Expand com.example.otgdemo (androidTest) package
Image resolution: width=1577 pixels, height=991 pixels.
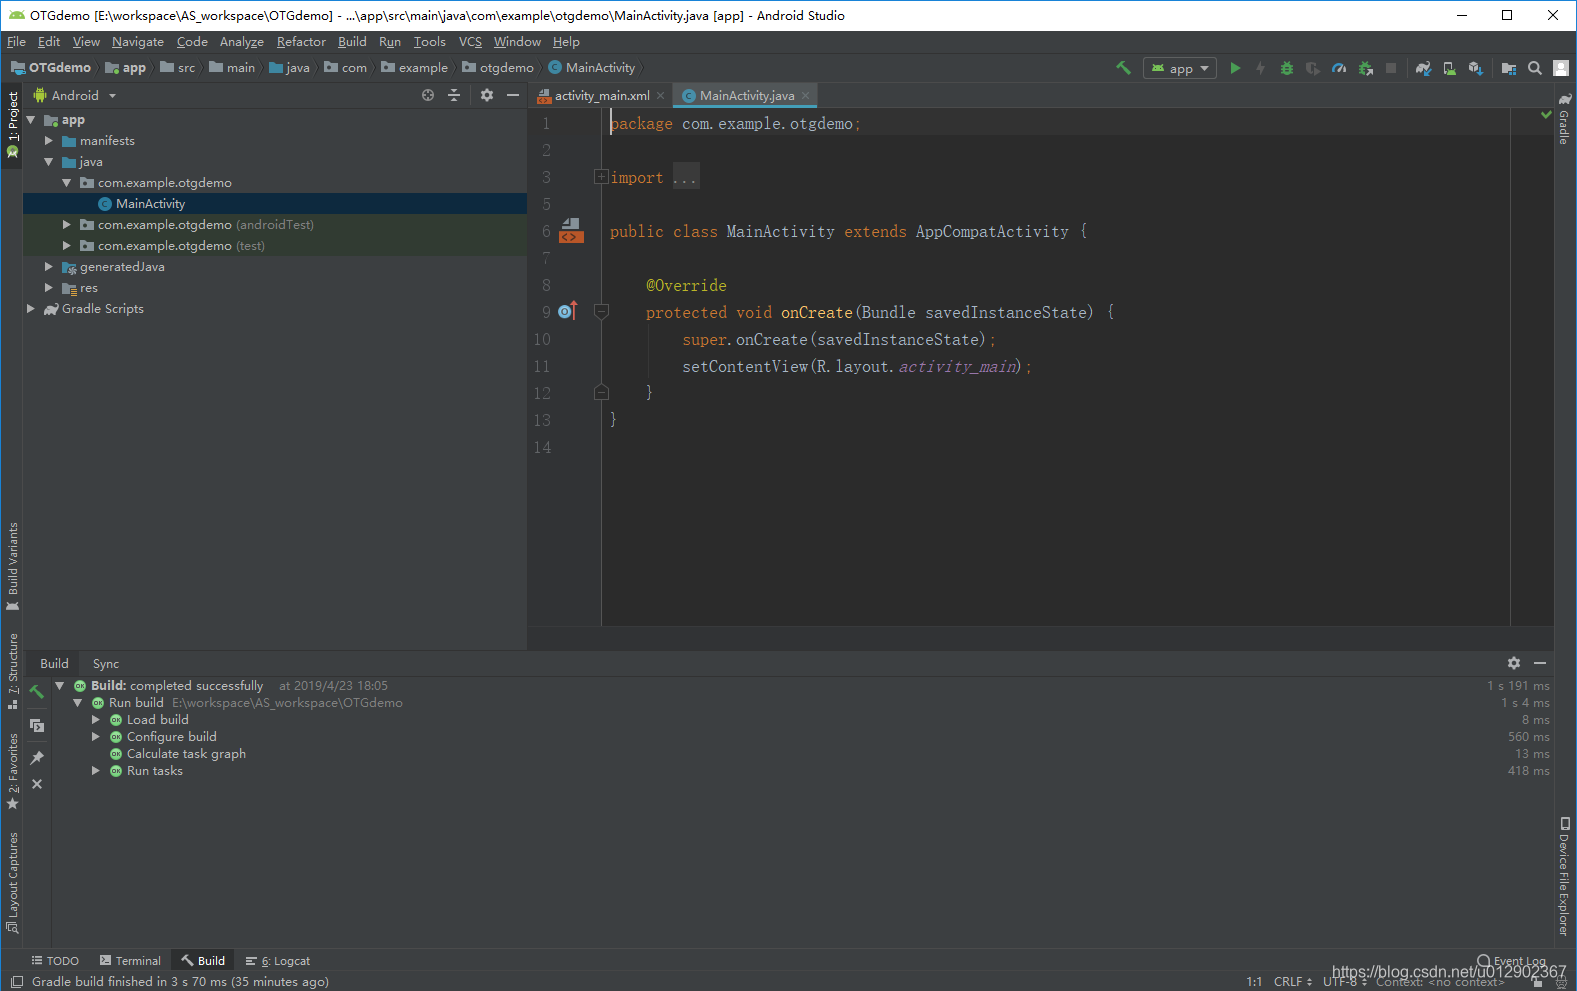tap(67, 225)
